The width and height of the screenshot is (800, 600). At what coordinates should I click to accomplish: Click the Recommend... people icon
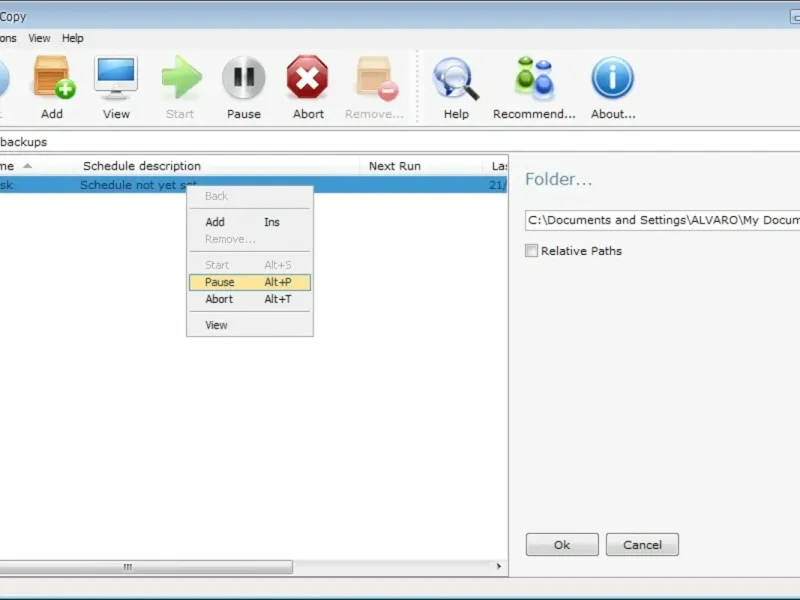point(534,87)
